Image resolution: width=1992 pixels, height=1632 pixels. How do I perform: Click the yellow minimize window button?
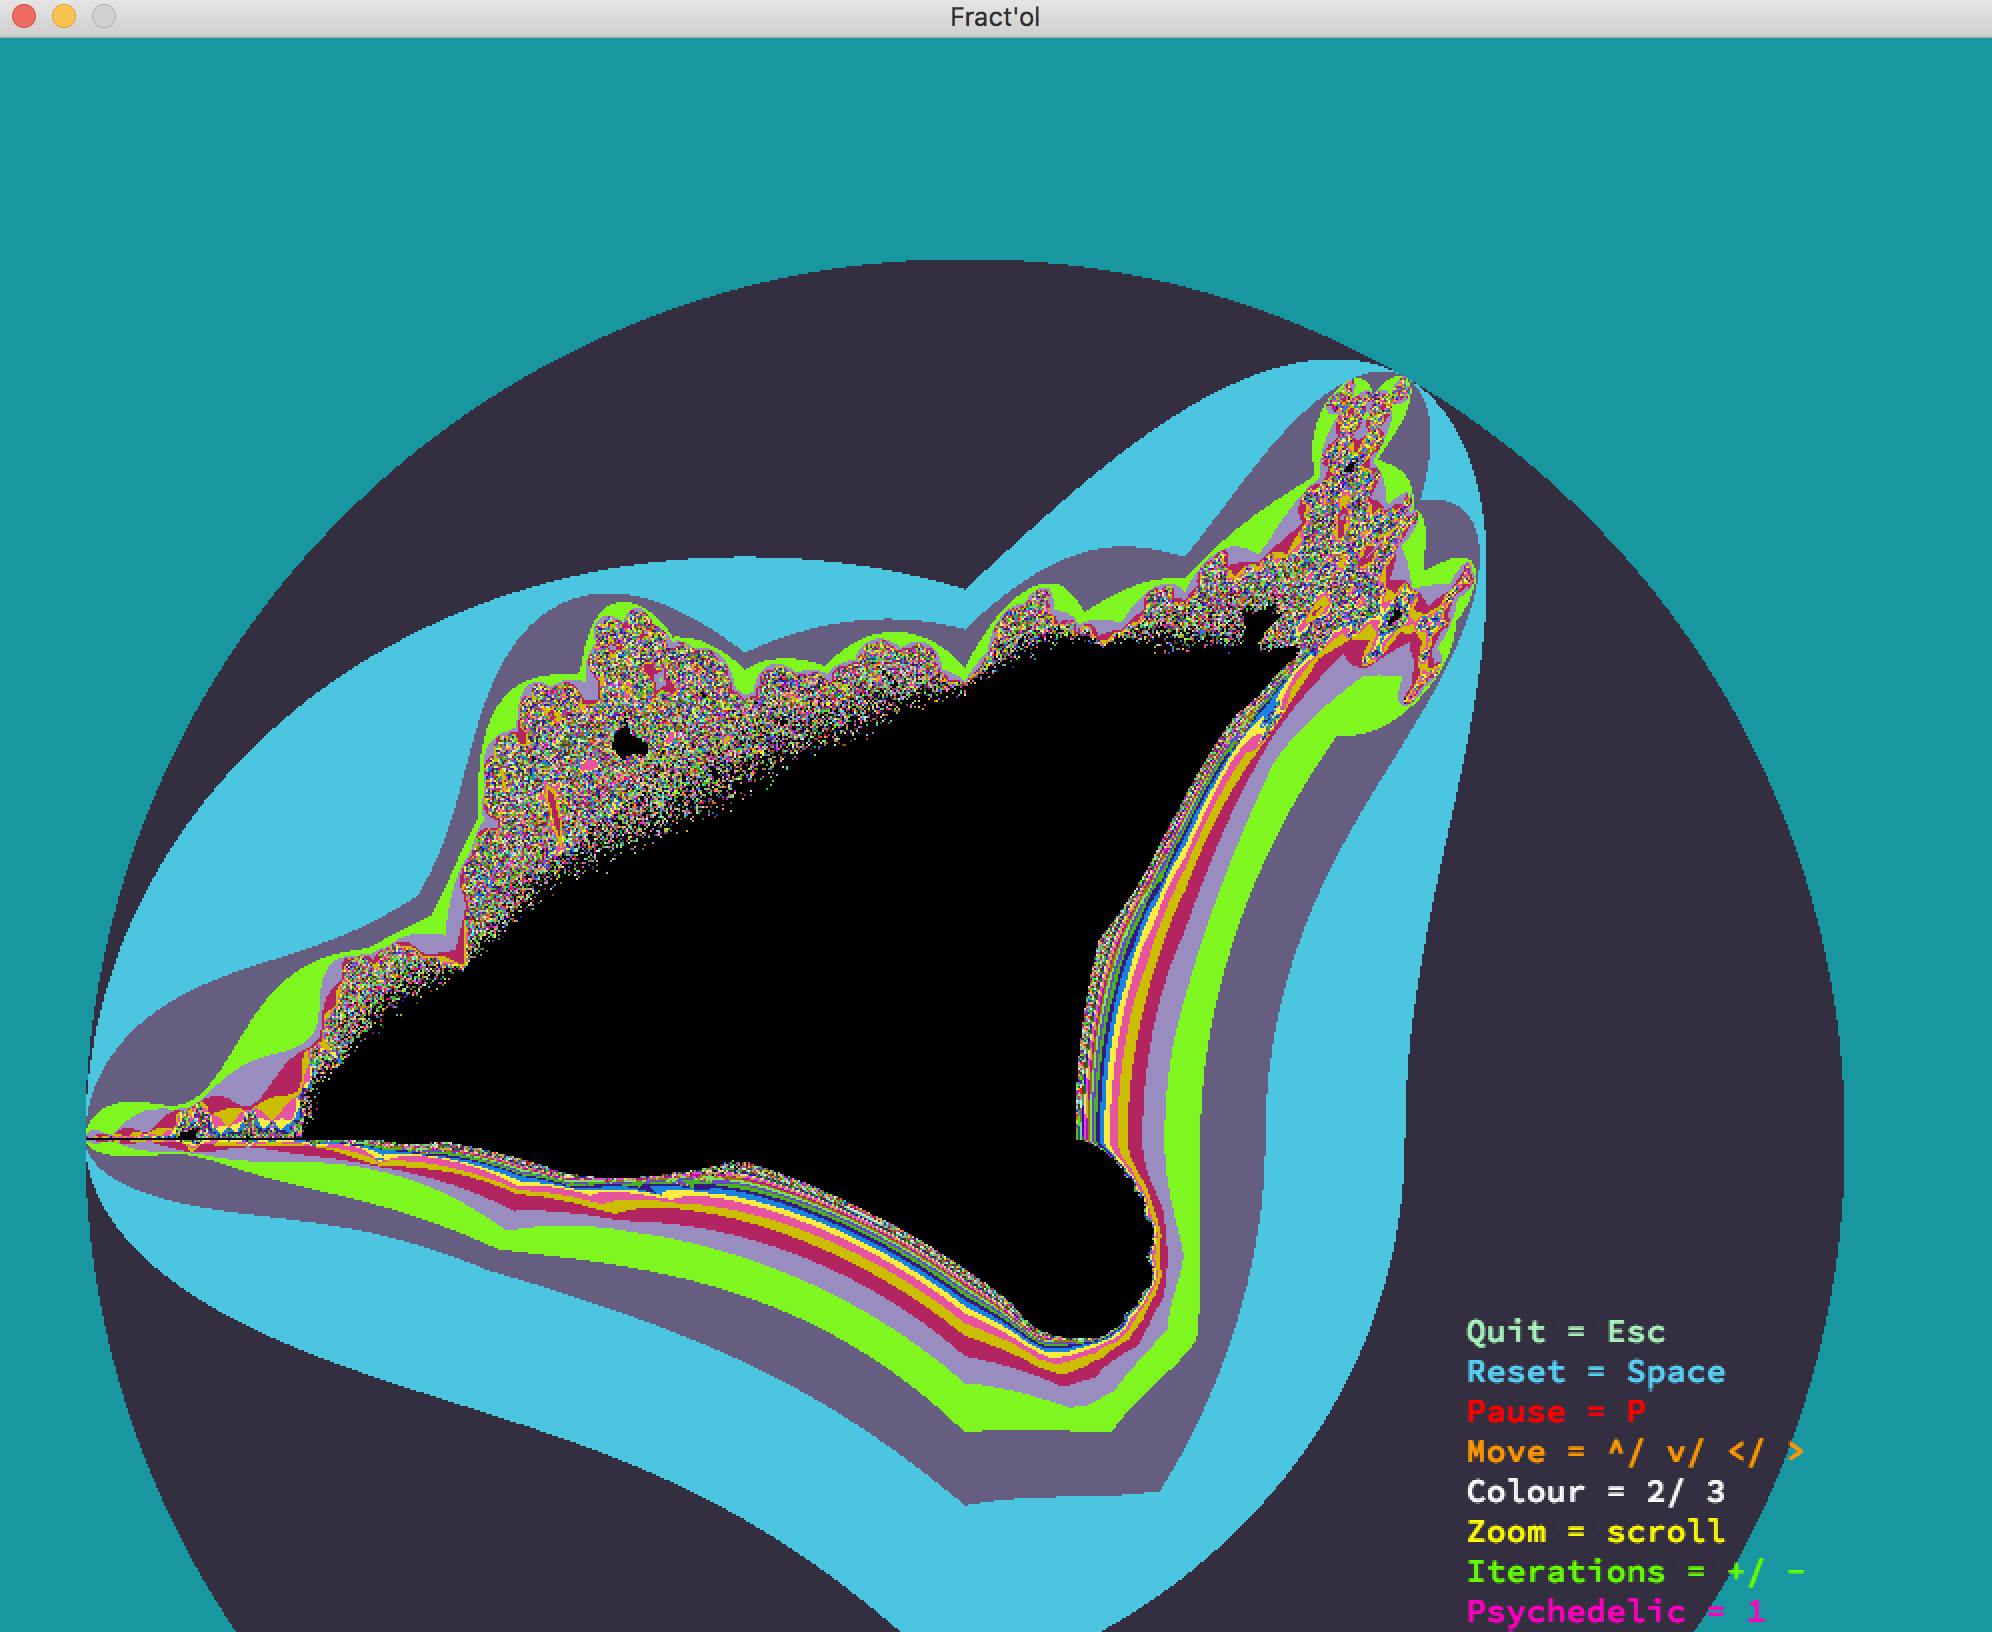click(x=64, y=16)
